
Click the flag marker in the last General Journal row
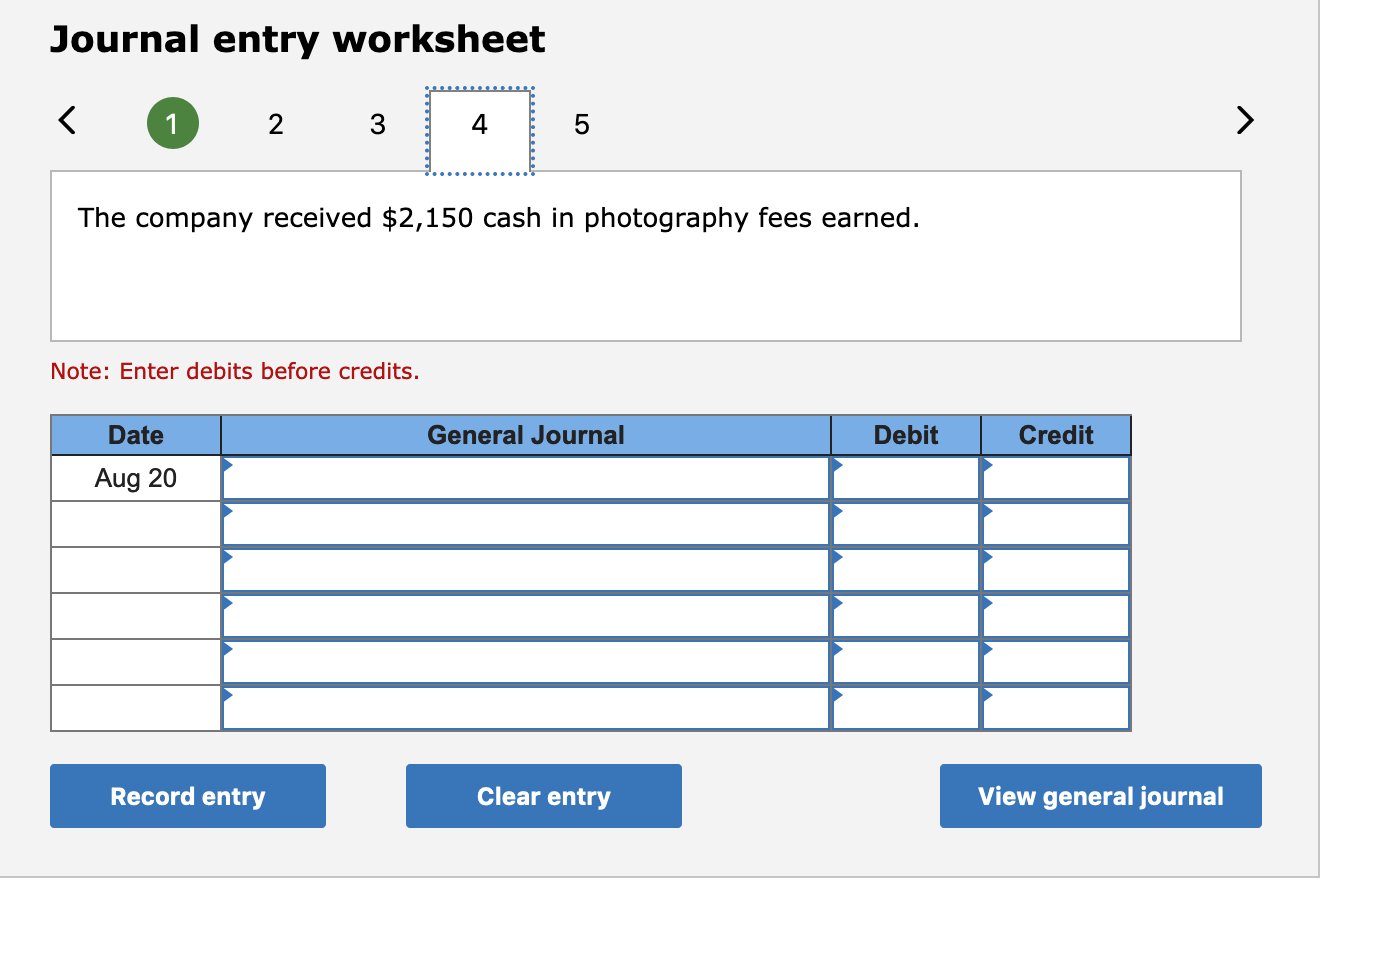tap(228, 695)
